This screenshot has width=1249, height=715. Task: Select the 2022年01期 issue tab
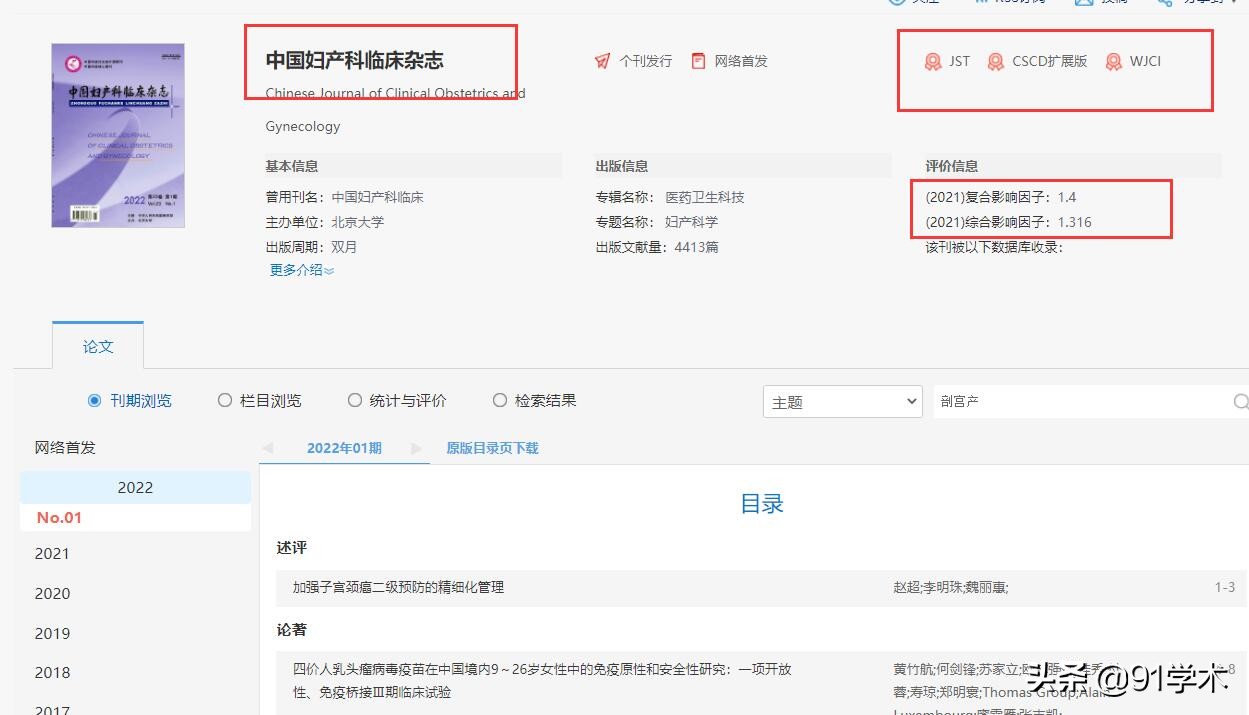344,448
